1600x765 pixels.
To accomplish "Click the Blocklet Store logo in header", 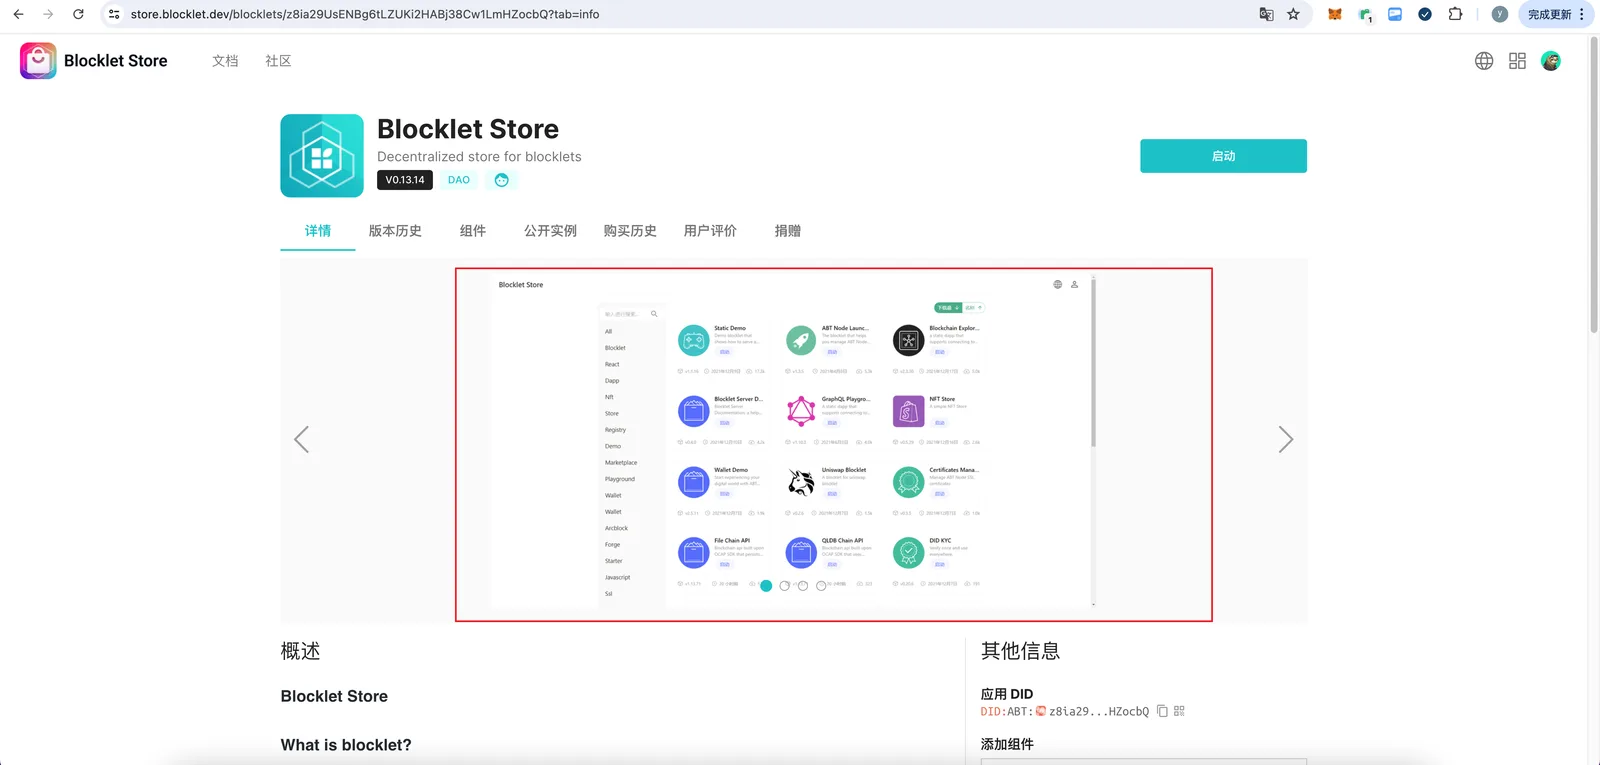I will tap(38, 61).
